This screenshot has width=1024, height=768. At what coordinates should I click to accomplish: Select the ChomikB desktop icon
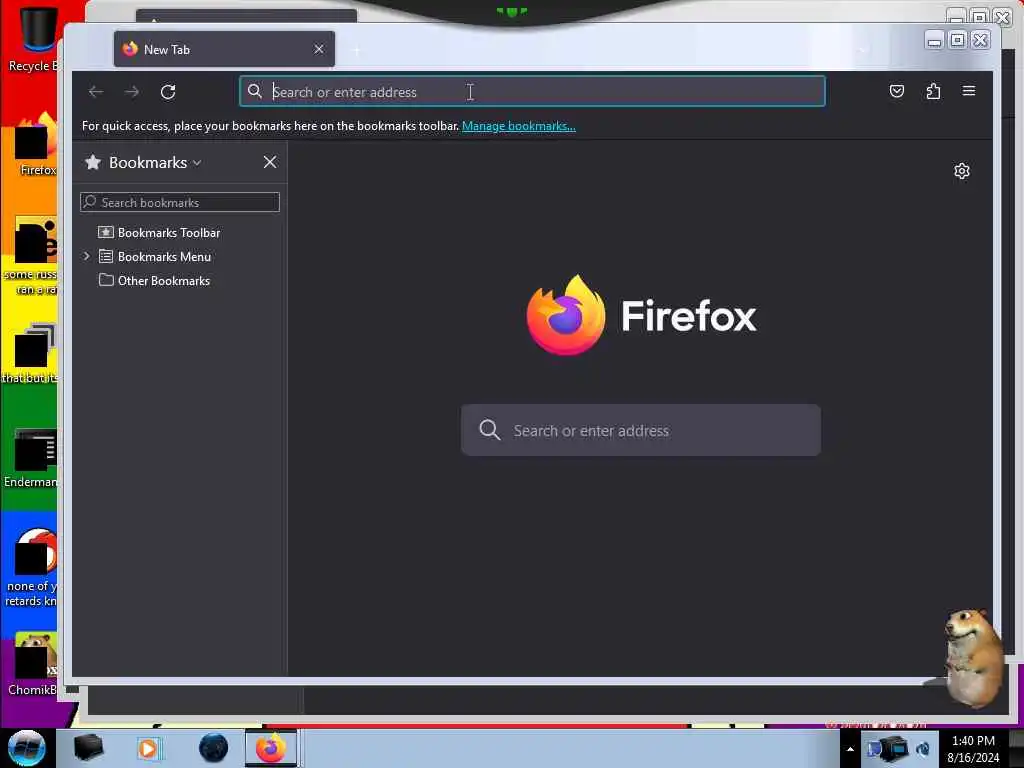point(33,664)
